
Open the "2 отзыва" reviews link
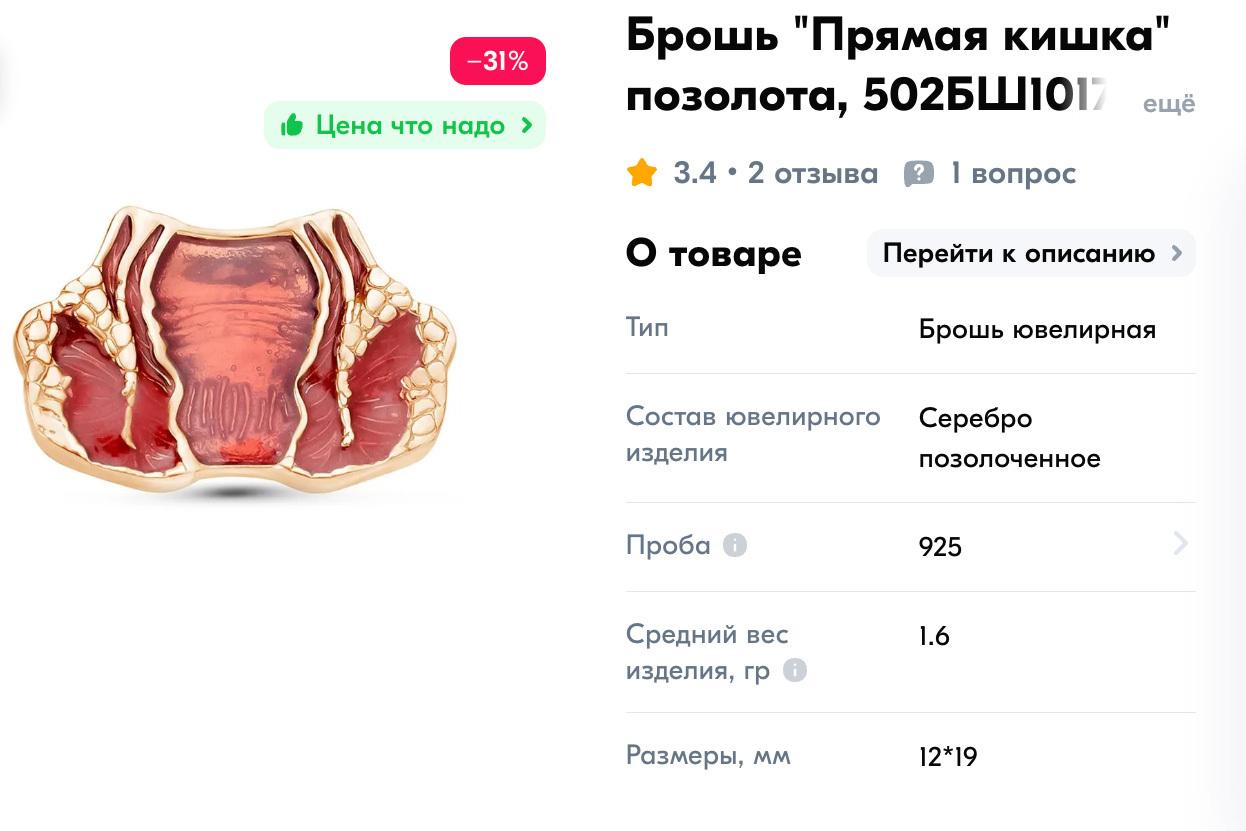coord(813,172)
